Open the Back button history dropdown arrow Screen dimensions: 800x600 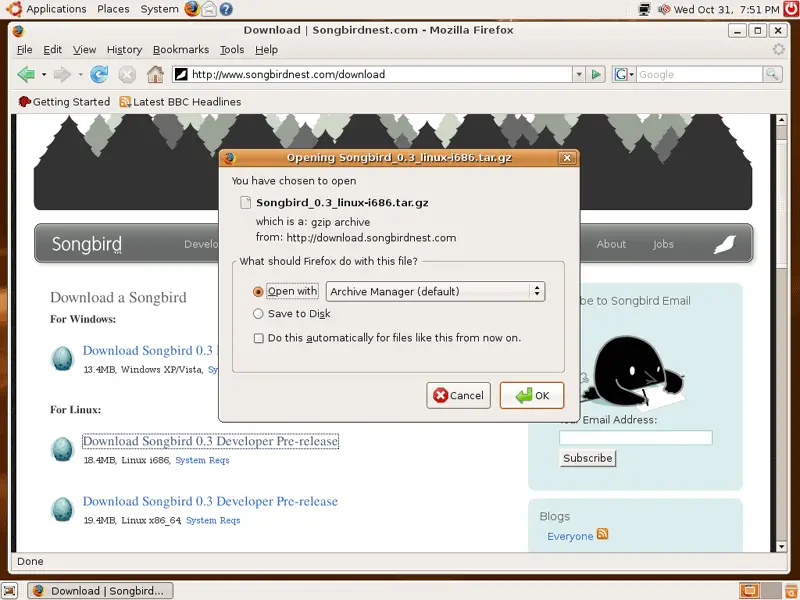[x=44, y=74]
